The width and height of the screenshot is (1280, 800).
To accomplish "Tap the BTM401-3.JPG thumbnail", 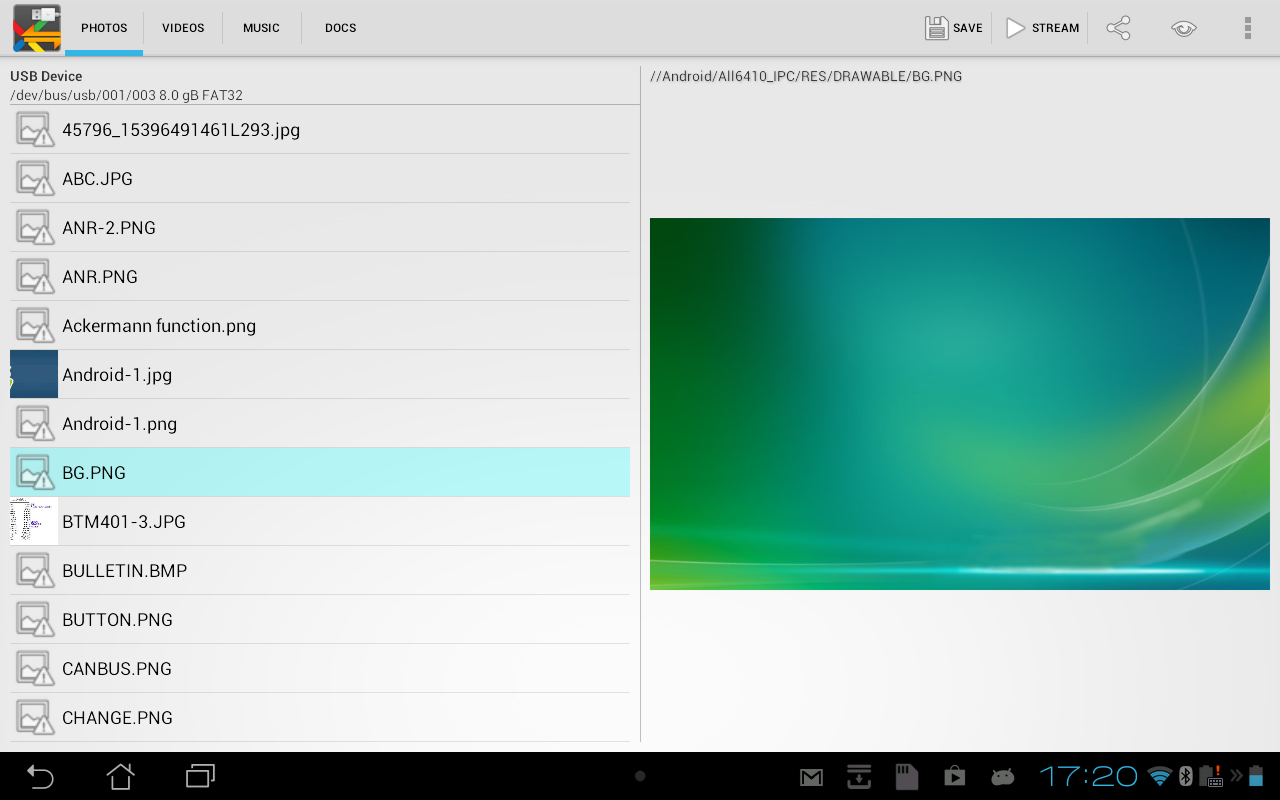I will click(x=34, y=521).
